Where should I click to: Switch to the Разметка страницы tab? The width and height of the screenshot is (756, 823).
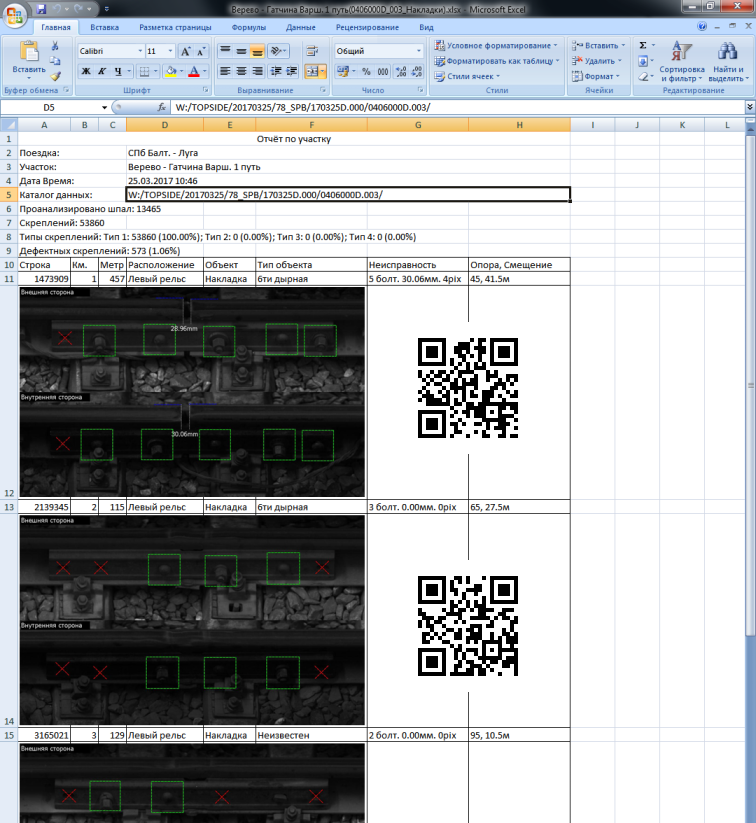[x=175, y=27]
